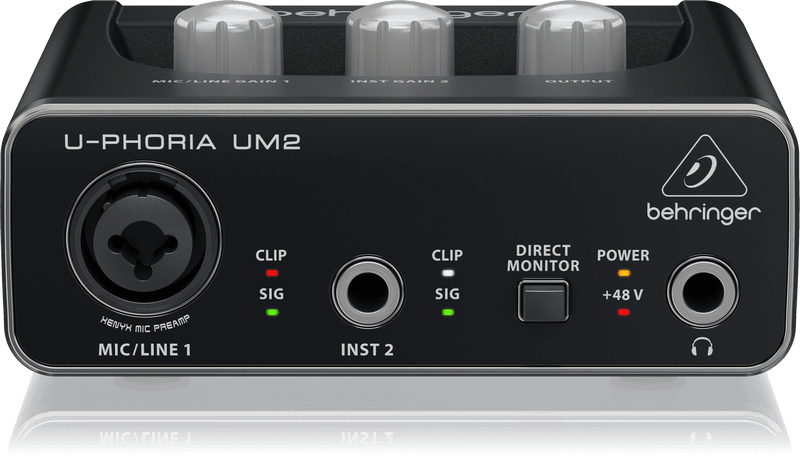Click the orange POWER LED
800x456 pixels.
(623, 273)
